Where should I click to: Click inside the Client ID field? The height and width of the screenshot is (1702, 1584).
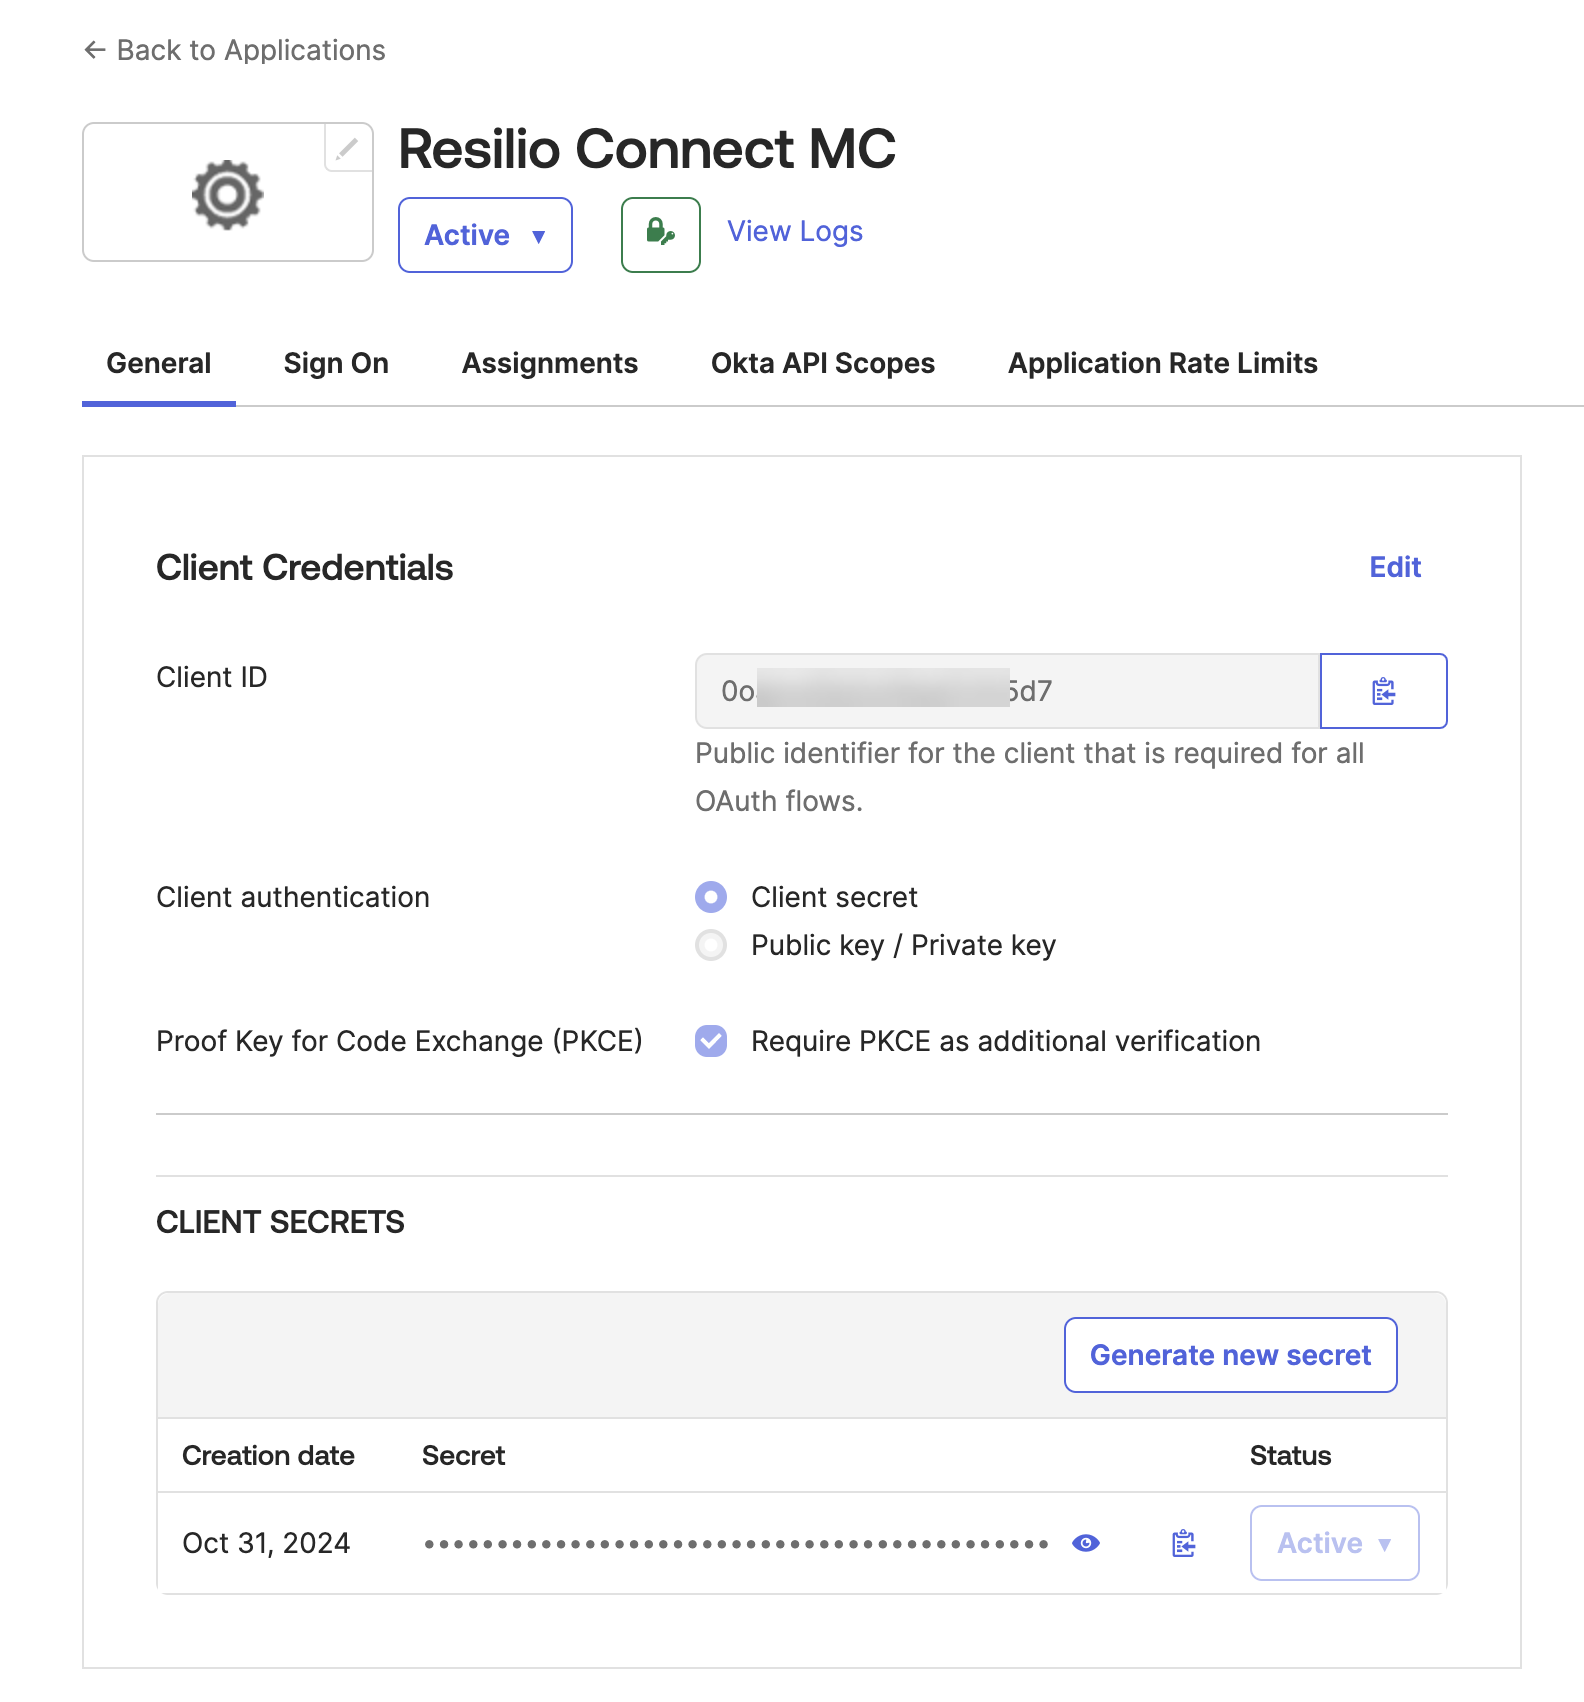pos(1006,691)
